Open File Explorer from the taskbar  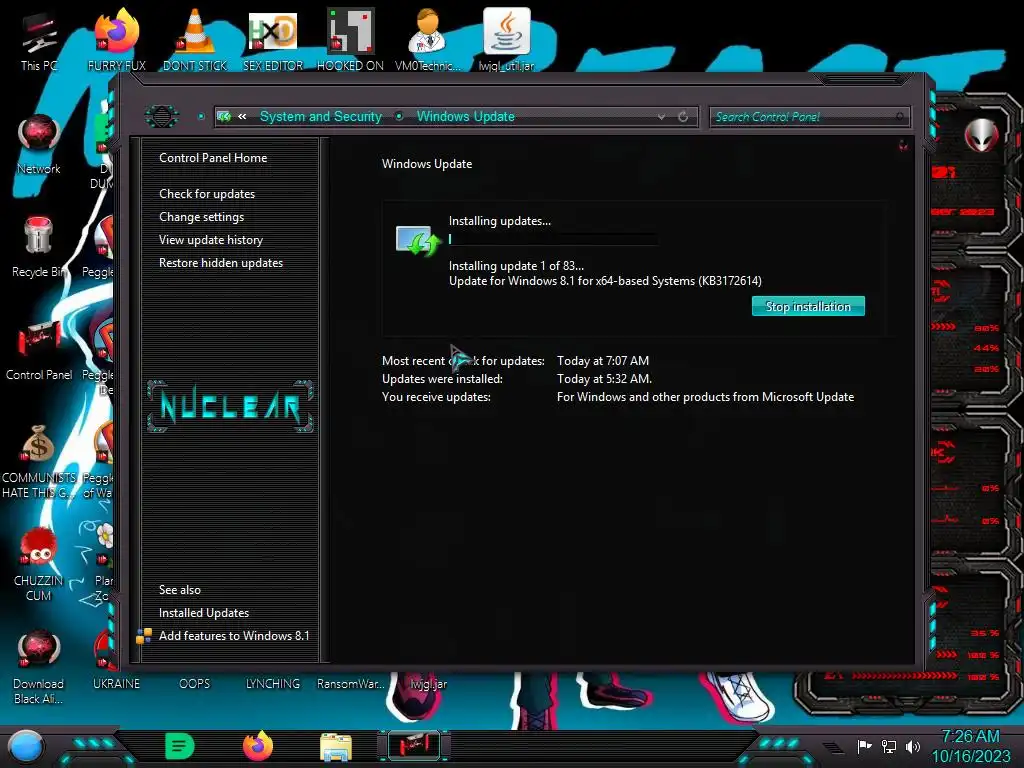(336, 746)
